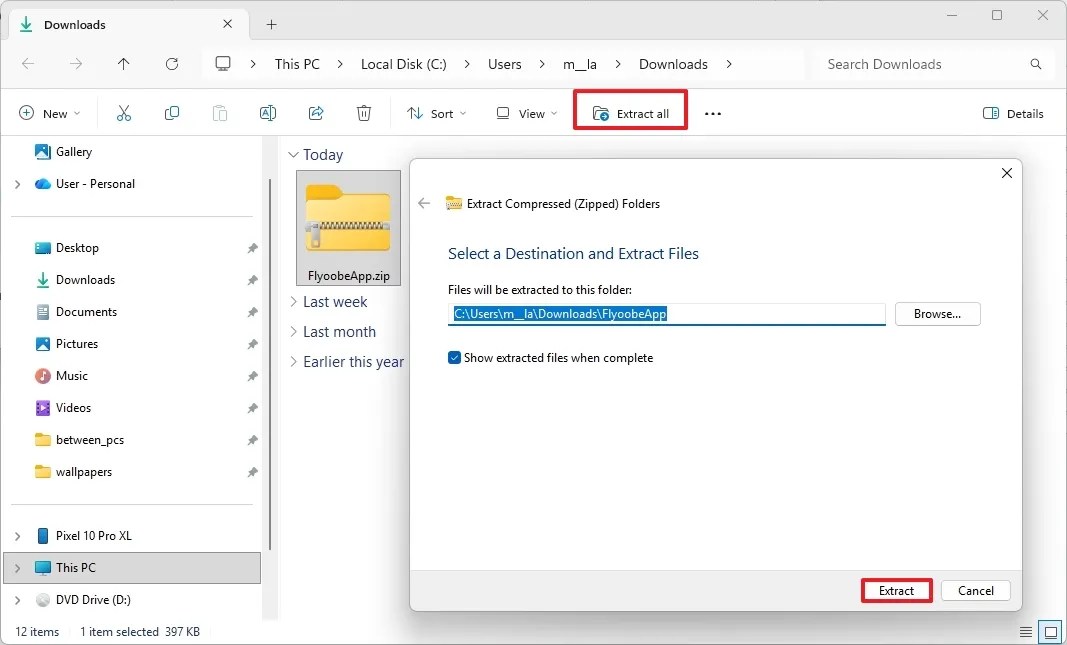The width and height of the screenshot is (1067, 645).
Task: Expand User - Personal tree node
Action: coord(18,184)
